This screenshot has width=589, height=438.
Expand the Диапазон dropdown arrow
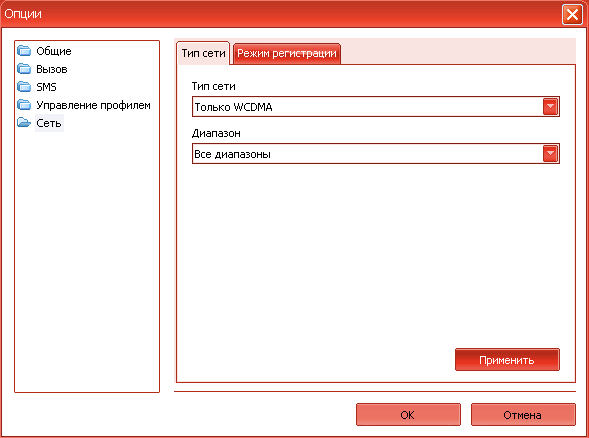tap(550, 153)
